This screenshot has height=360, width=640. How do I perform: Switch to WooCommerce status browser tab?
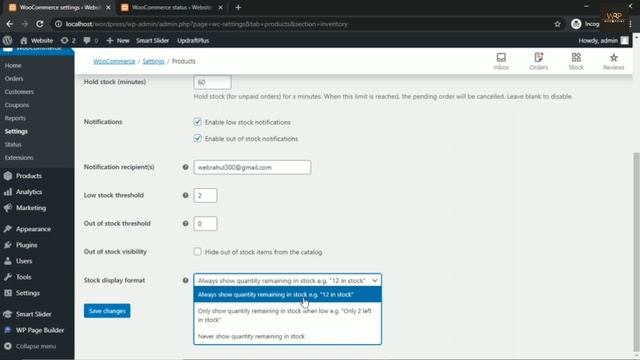(x=171, y=7)
